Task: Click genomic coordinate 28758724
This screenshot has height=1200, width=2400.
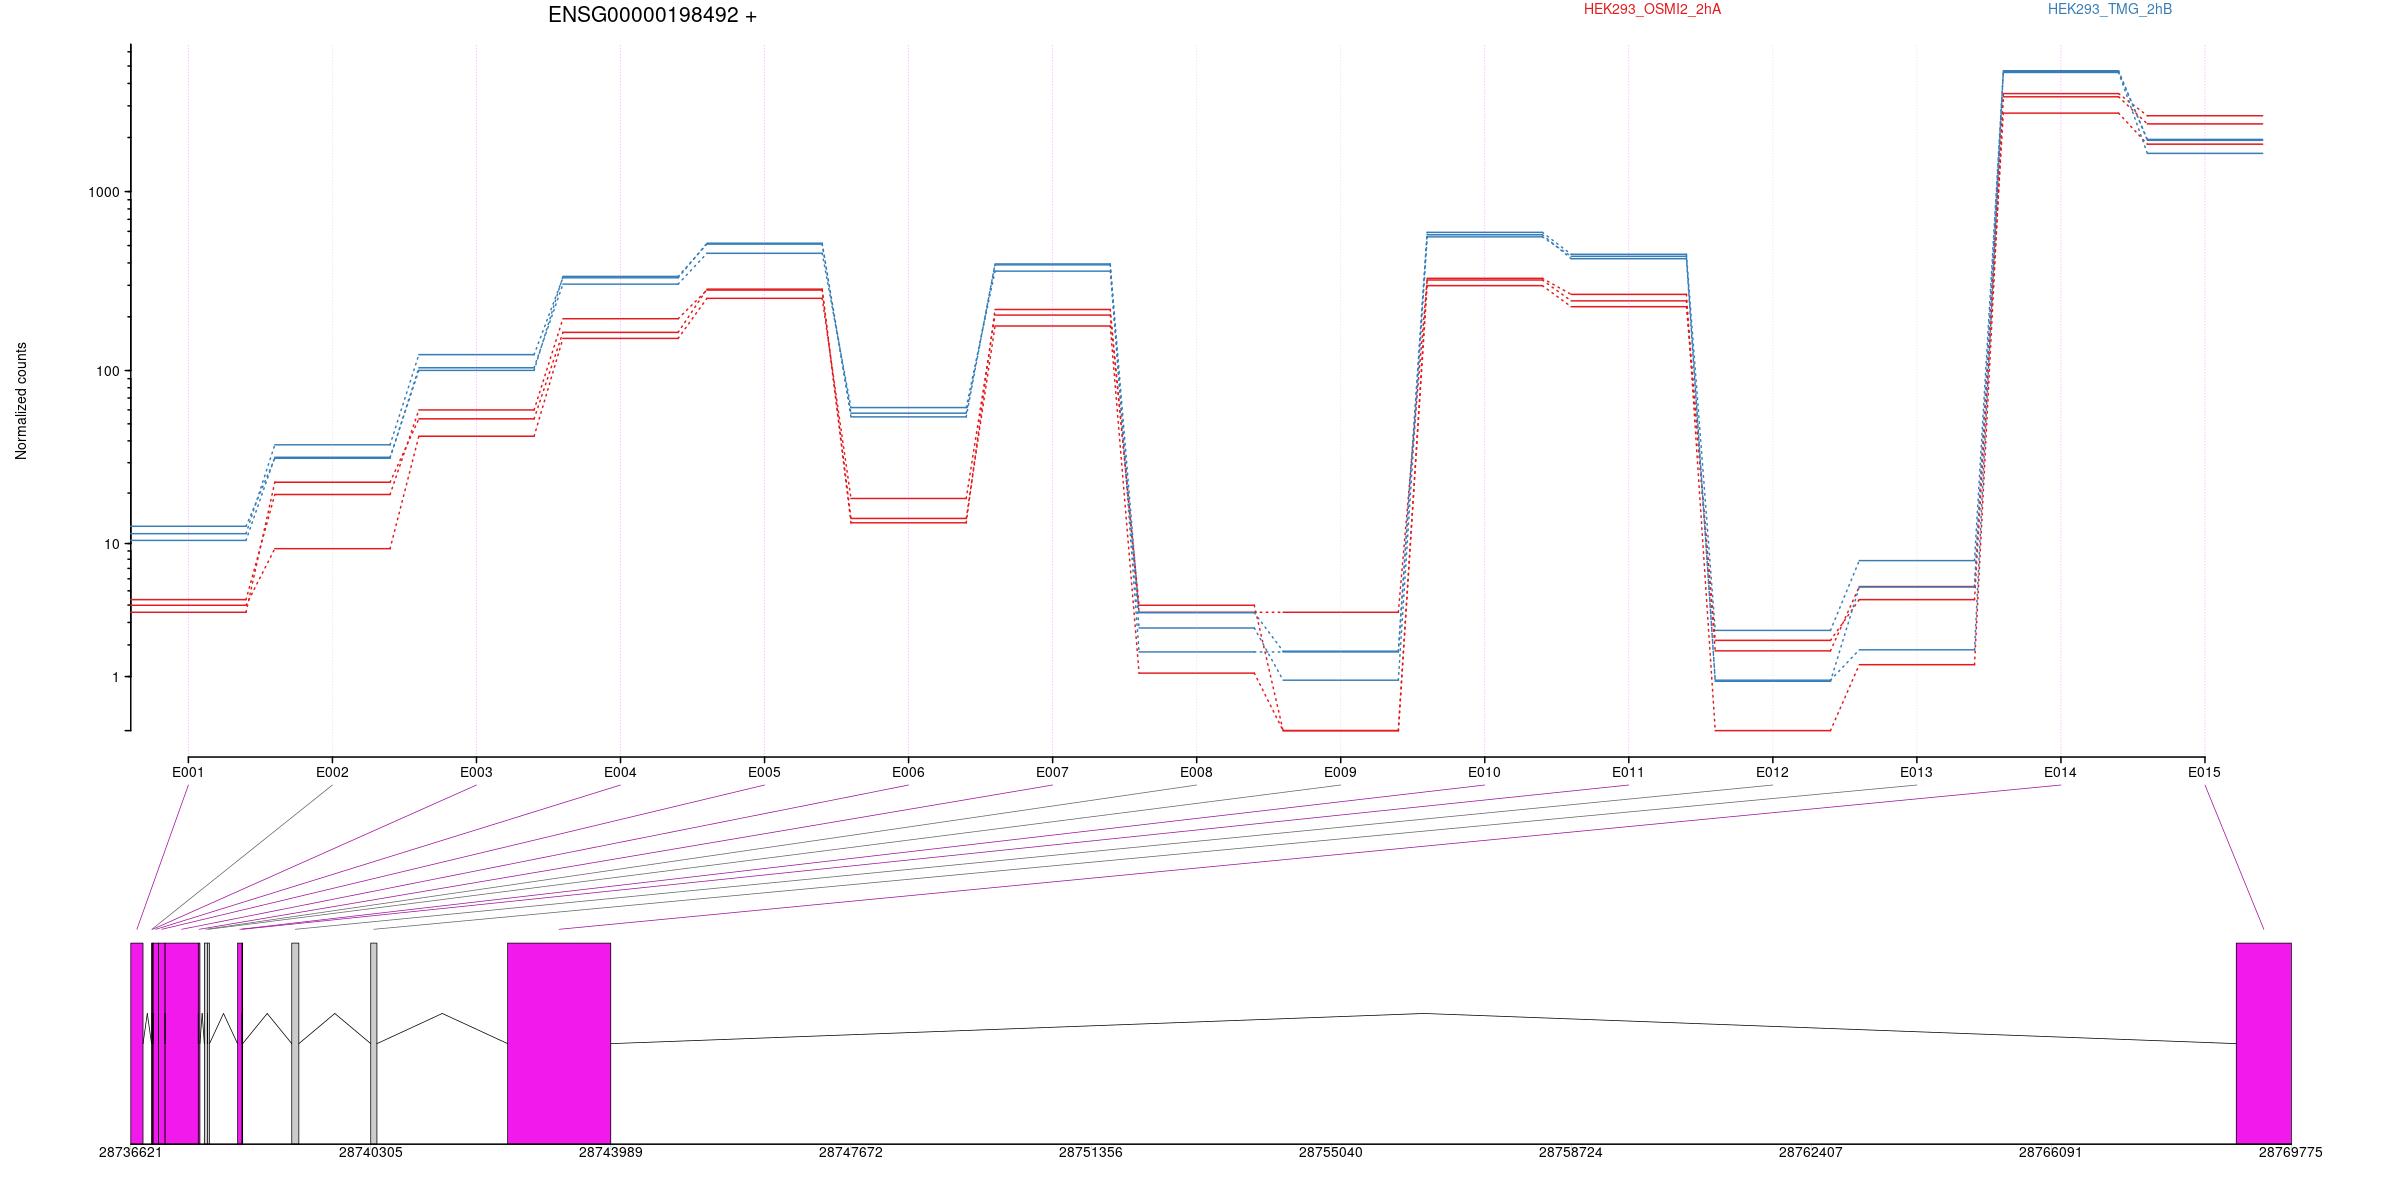Action: (1570, 1152)
